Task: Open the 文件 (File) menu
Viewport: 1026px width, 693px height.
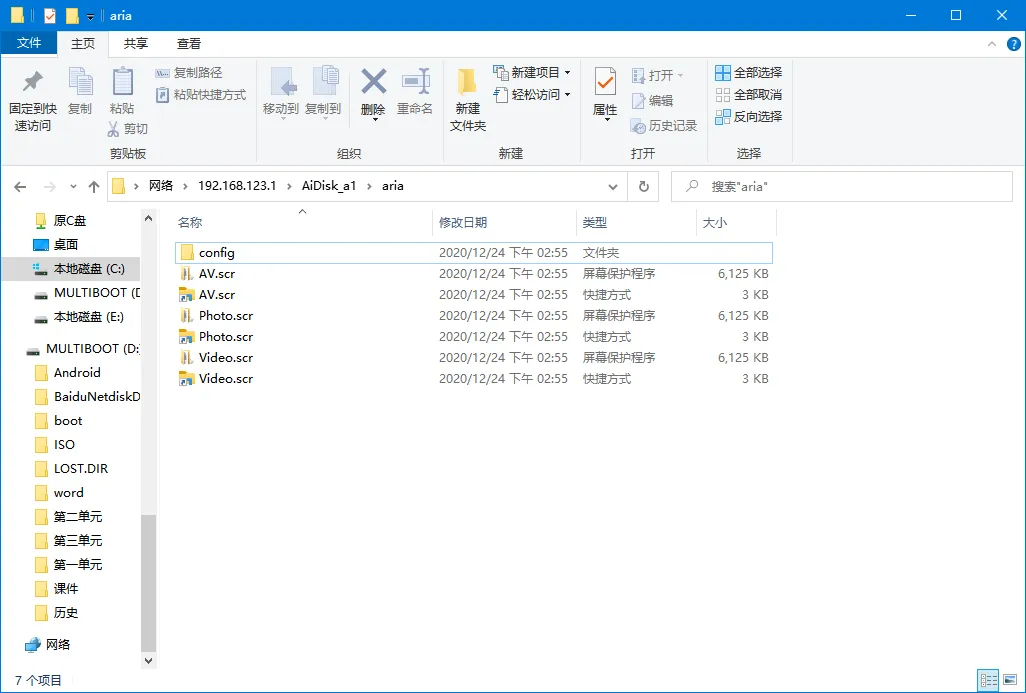Action: click(29, 44)
